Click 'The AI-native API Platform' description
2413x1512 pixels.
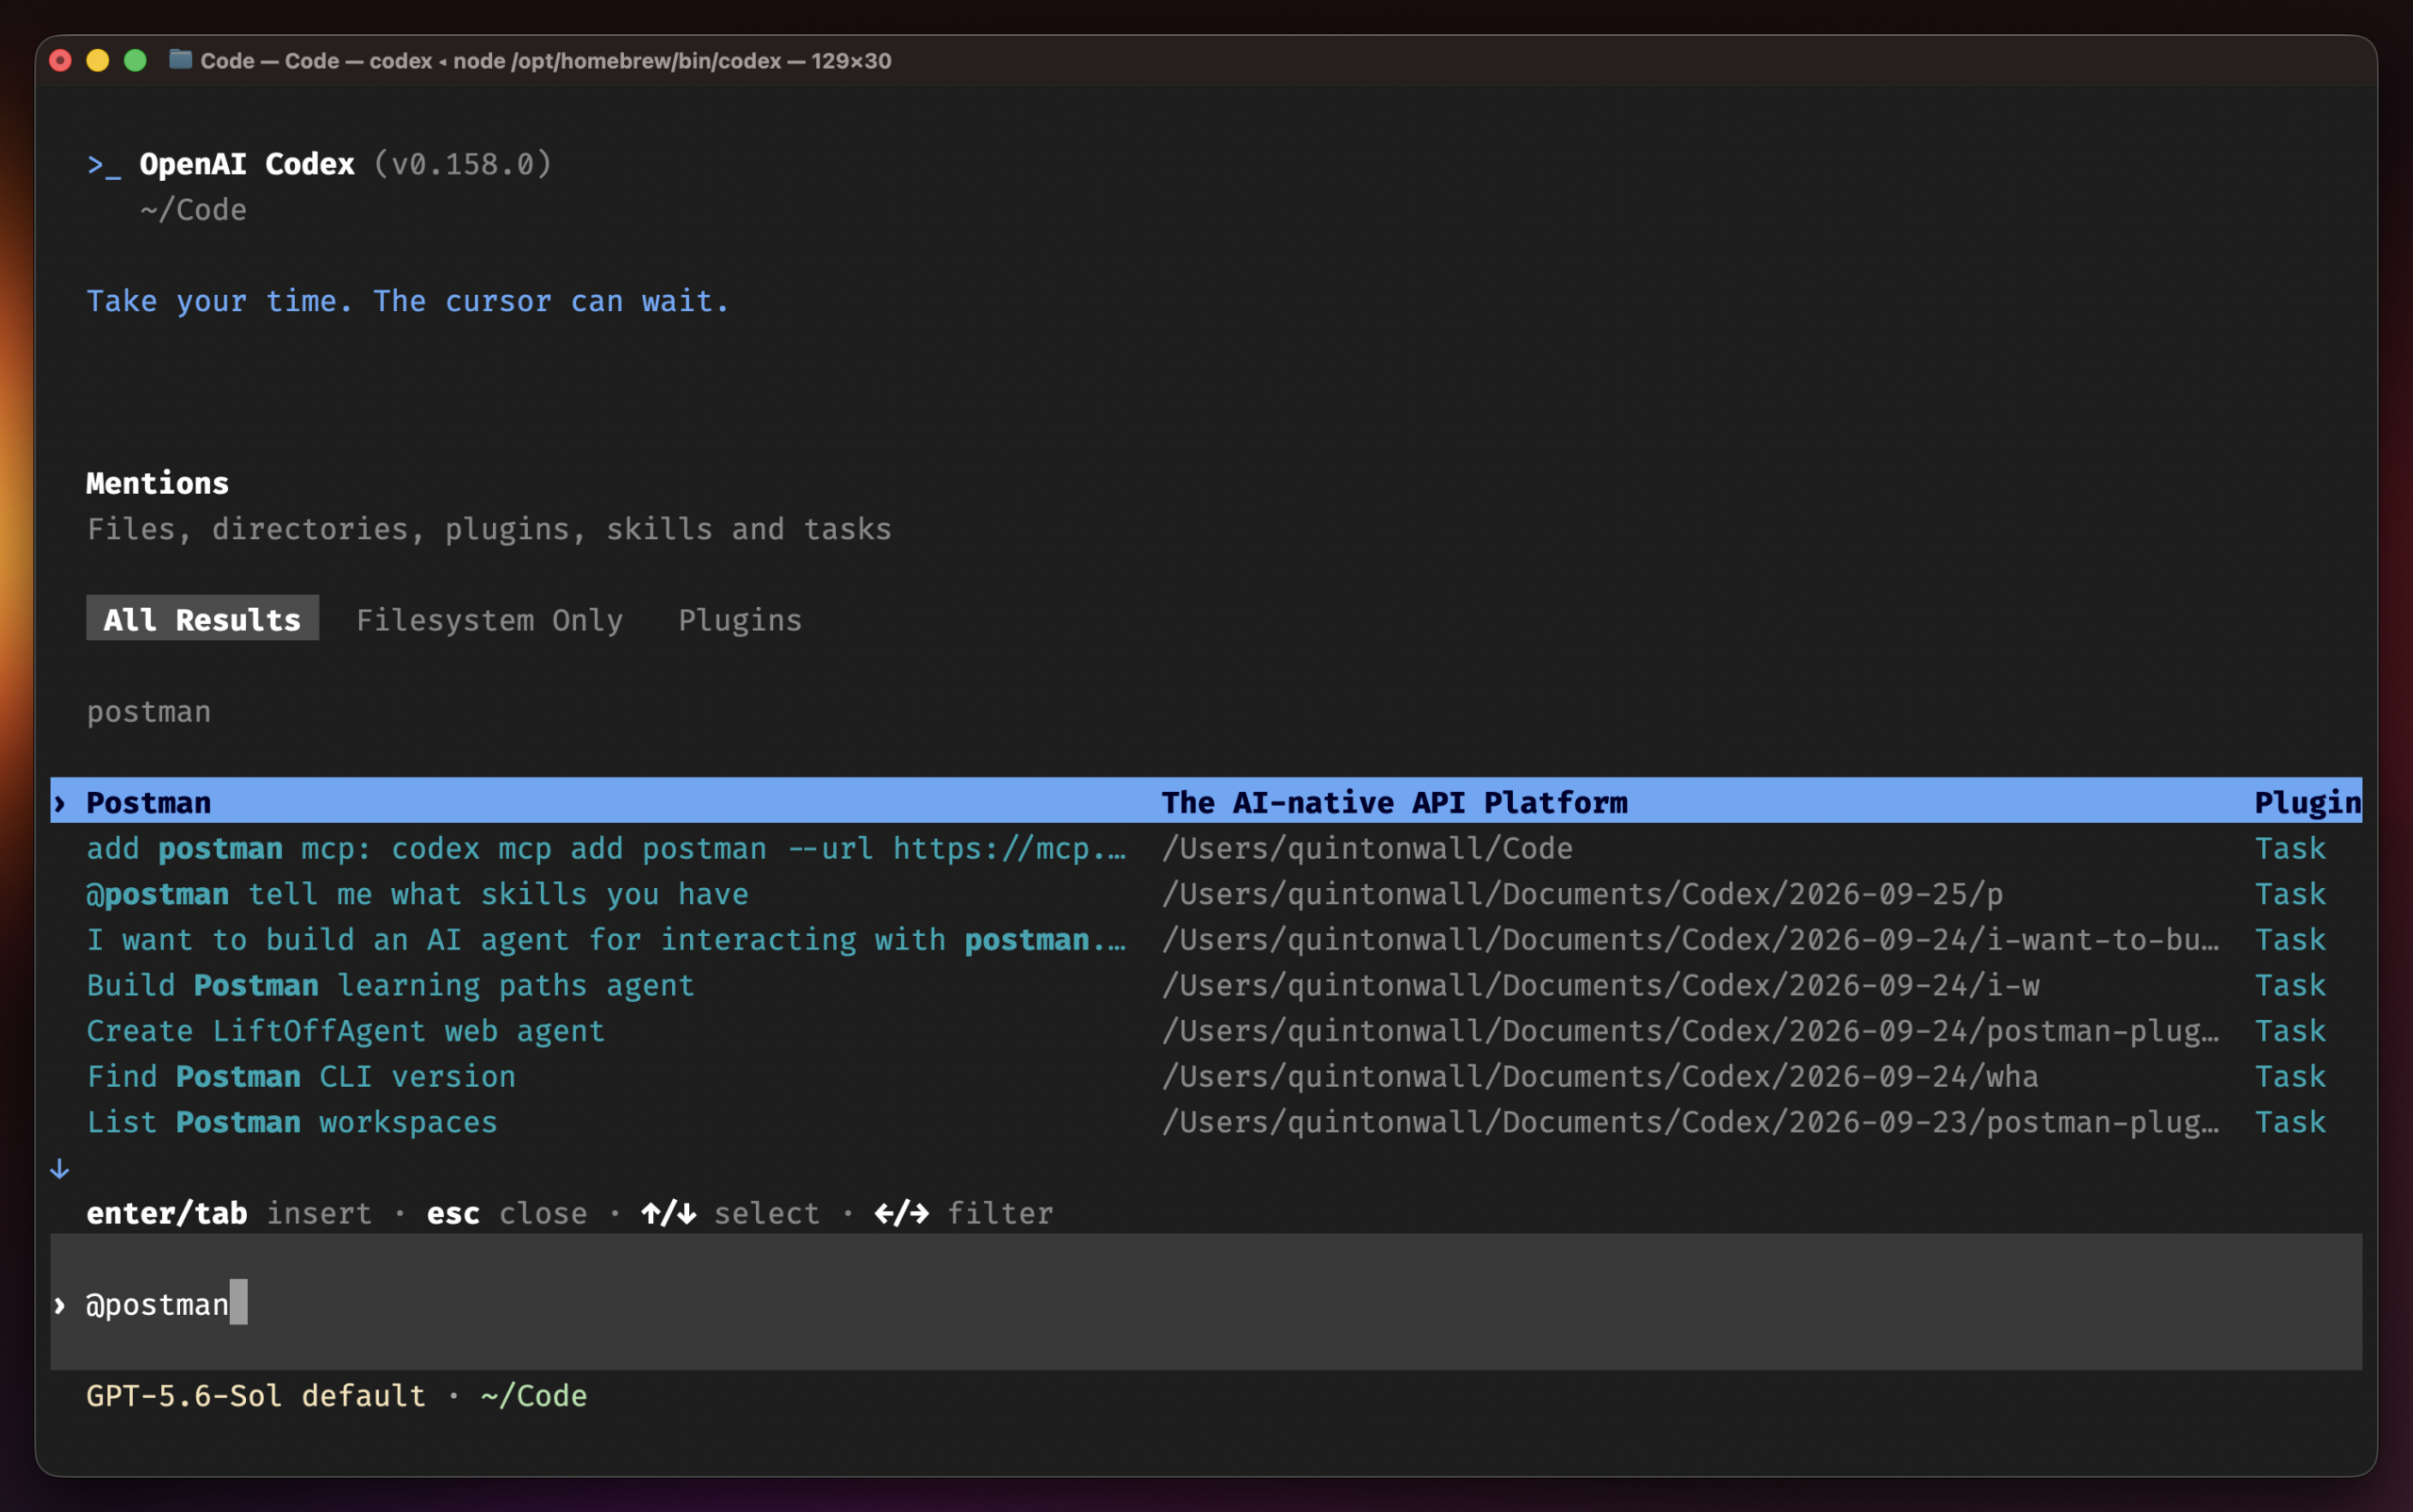point(1394,802)
